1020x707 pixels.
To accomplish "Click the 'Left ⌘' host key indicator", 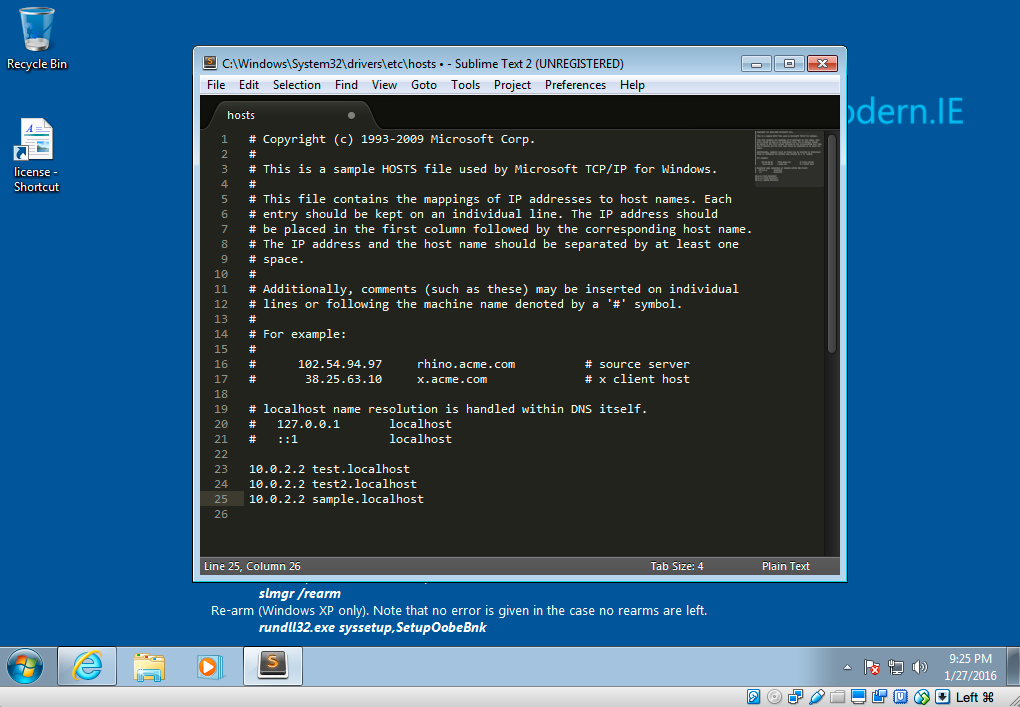I will click(x=974, y=697).
